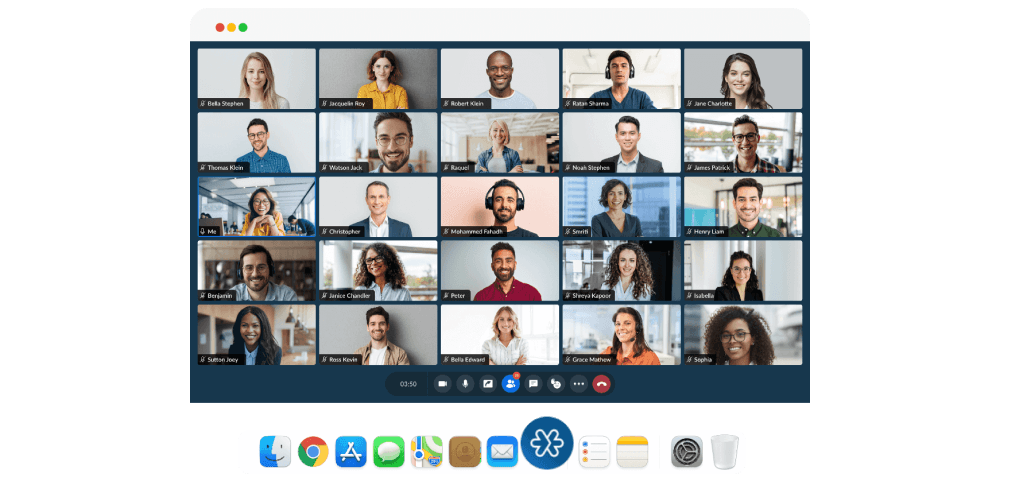Select Ratan Sharma's video tile
1009x485 pixels.
[x=621, y=78]
